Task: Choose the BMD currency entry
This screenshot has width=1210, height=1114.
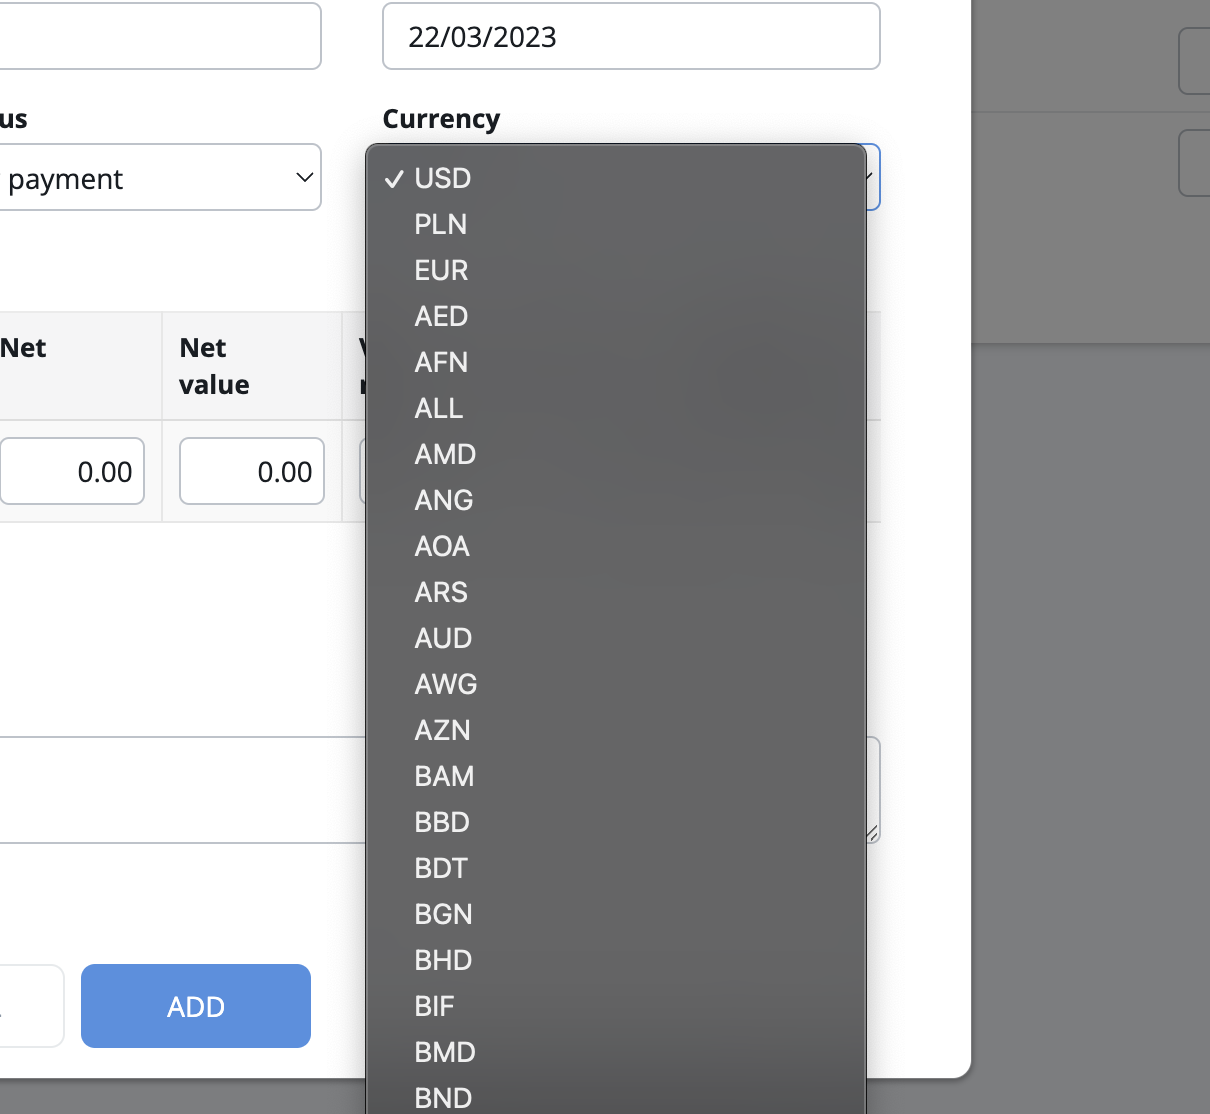Action: (x=445, y=1052)
